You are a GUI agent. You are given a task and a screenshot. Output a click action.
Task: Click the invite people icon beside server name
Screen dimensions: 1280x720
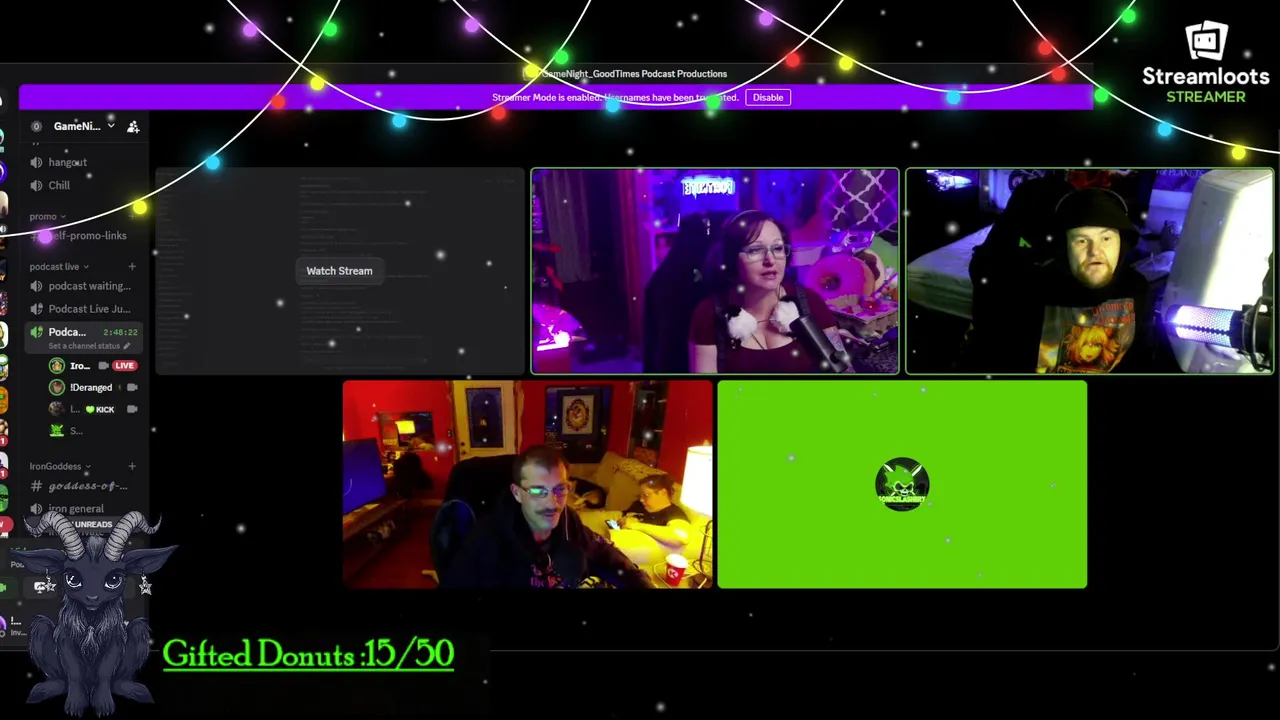(x=133, y=126)
